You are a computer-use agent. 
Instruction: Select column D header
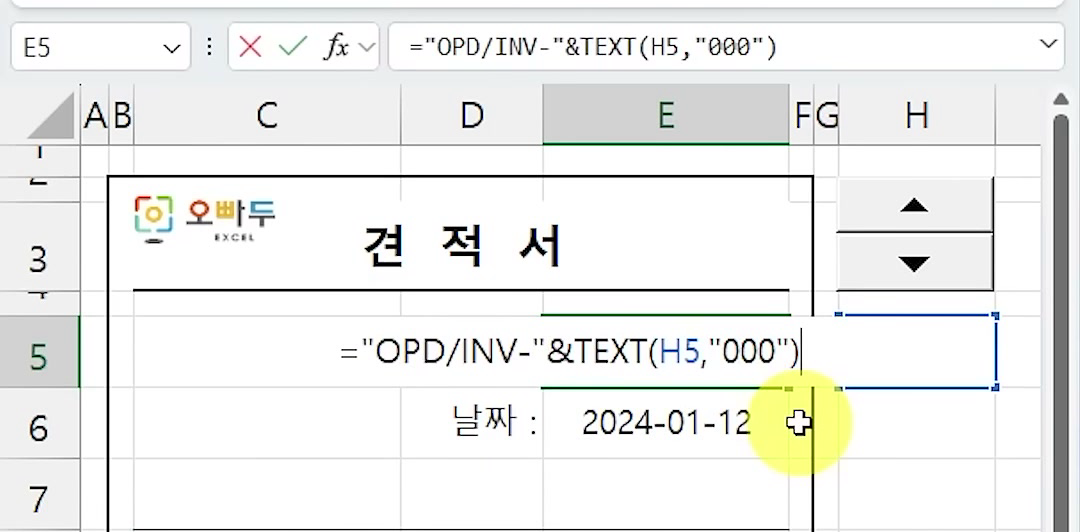point(471,115)
